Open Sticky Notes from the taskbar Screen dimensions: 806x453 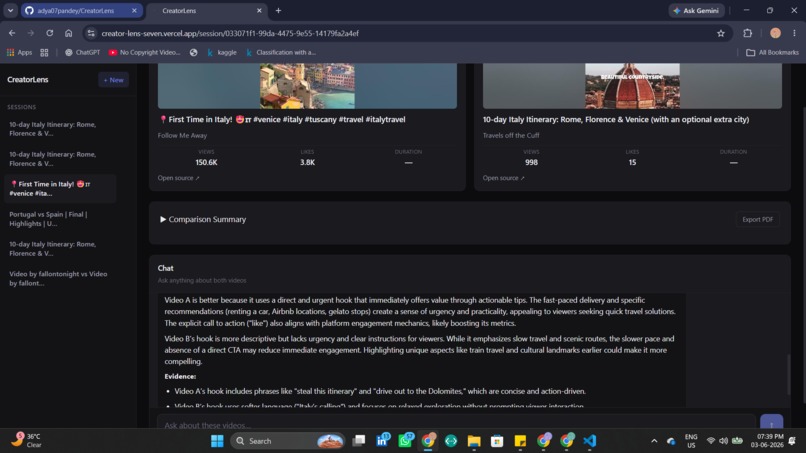click(520, 441)
